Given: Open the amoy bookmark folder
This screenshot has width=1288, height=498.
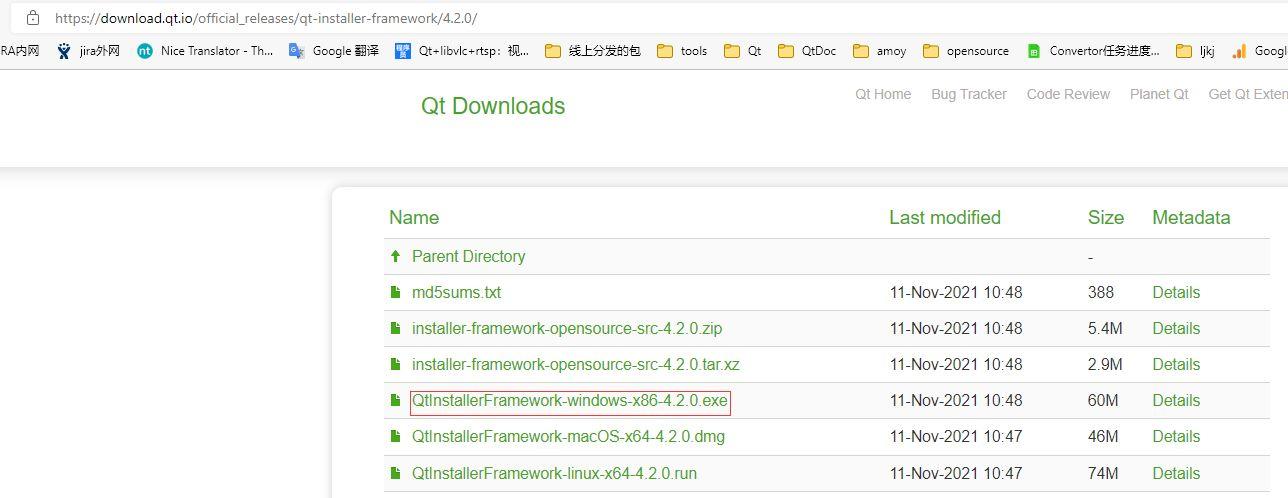Looking at the screenshot, I should coord(880,51).
